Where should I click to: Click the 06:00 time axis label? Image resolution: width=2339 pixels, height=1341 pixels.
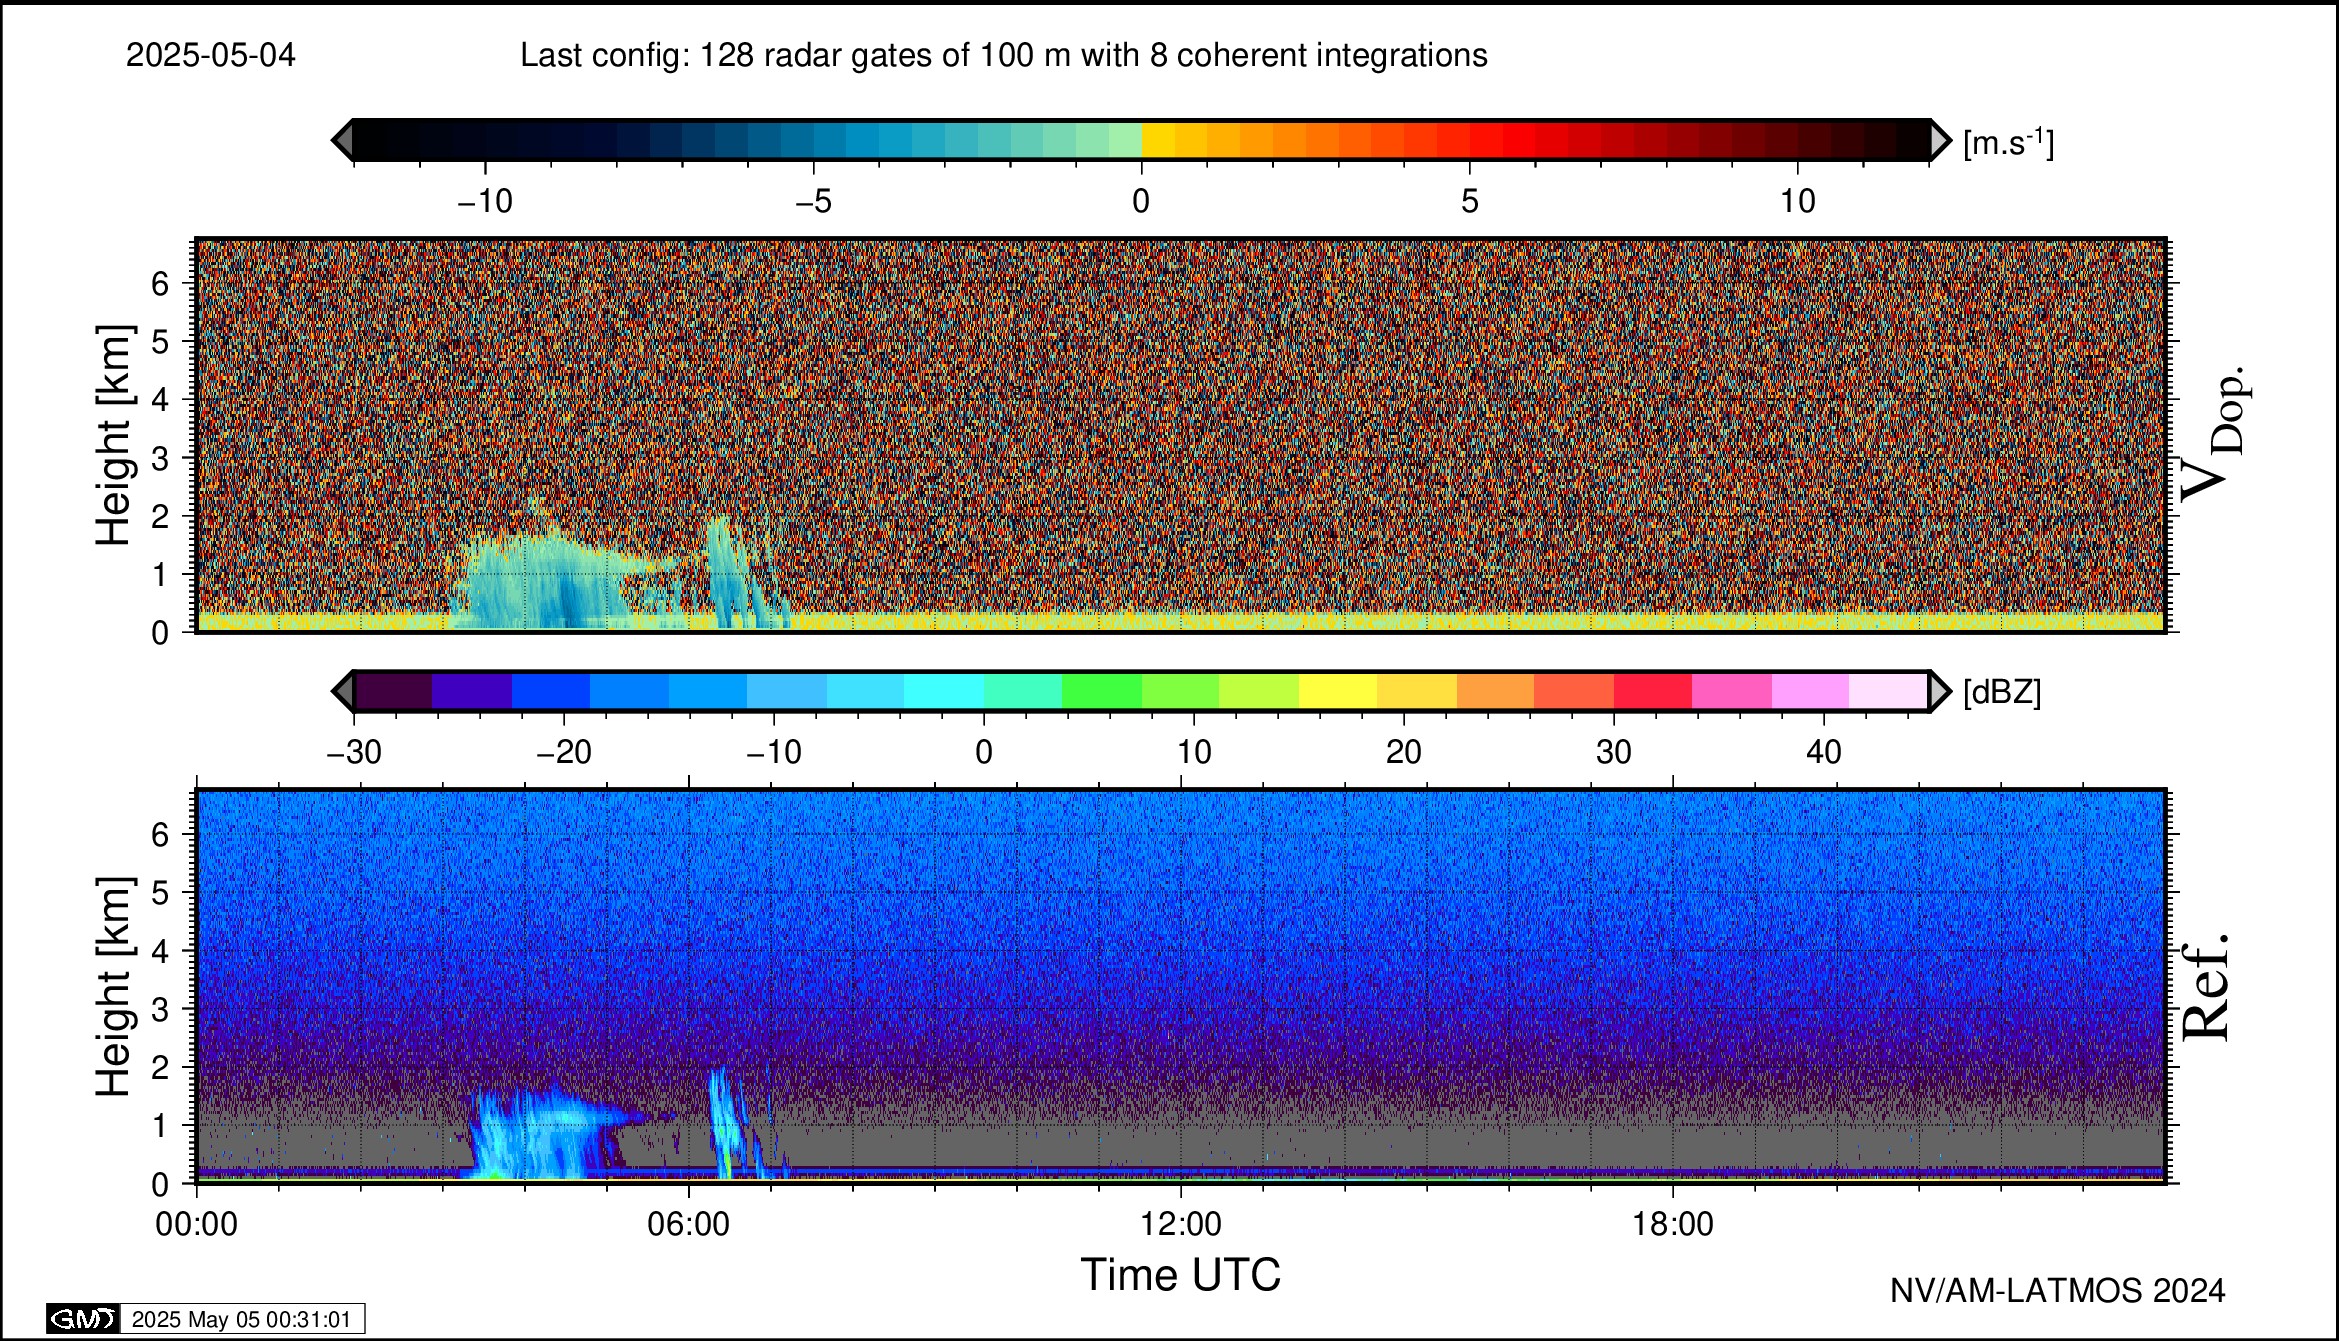tap(688, 1224)
